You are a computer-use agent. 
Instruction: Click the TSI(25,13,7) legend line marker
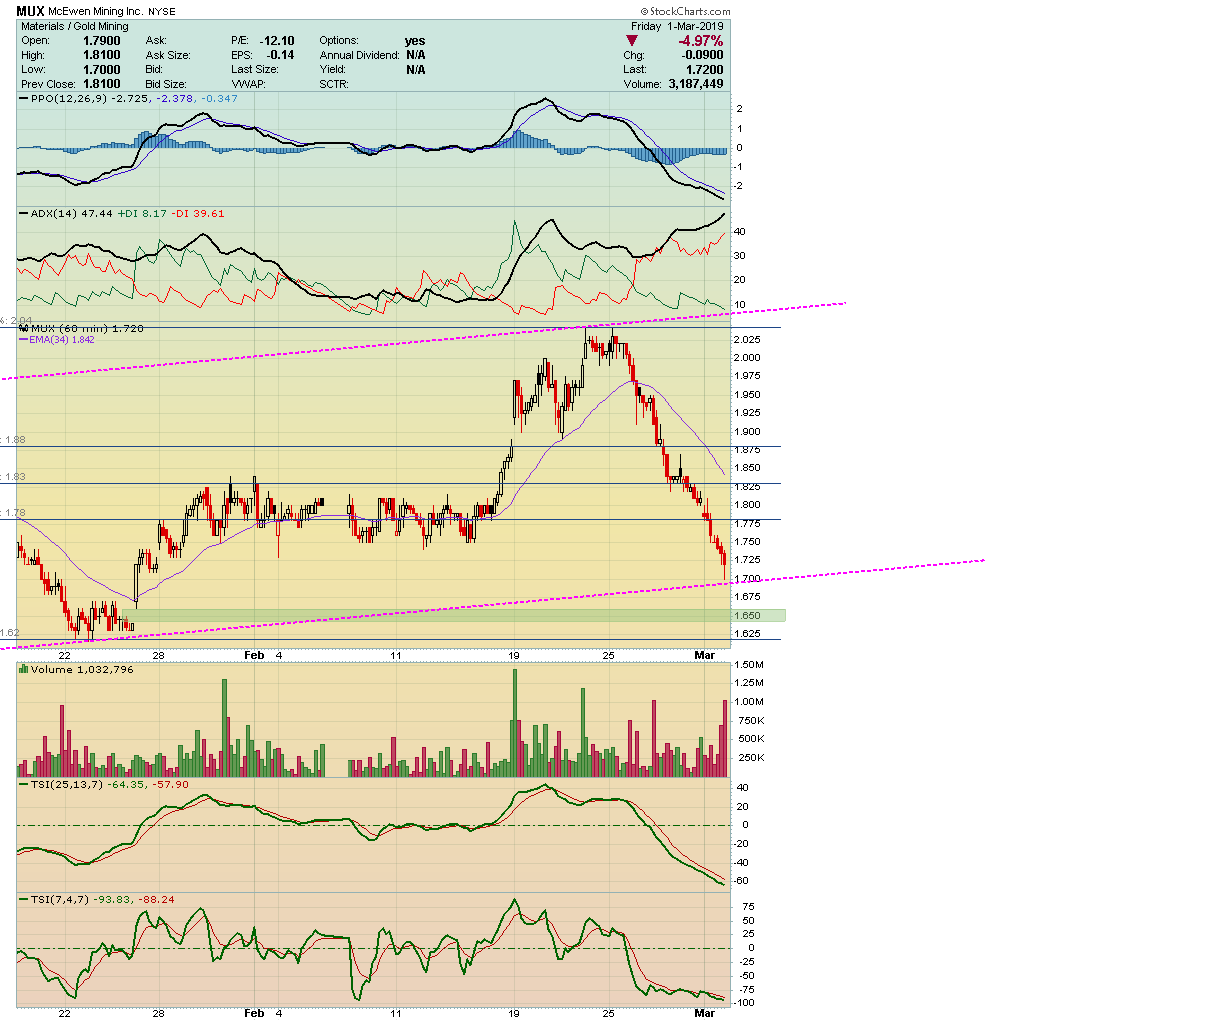[x=23, y=784]
